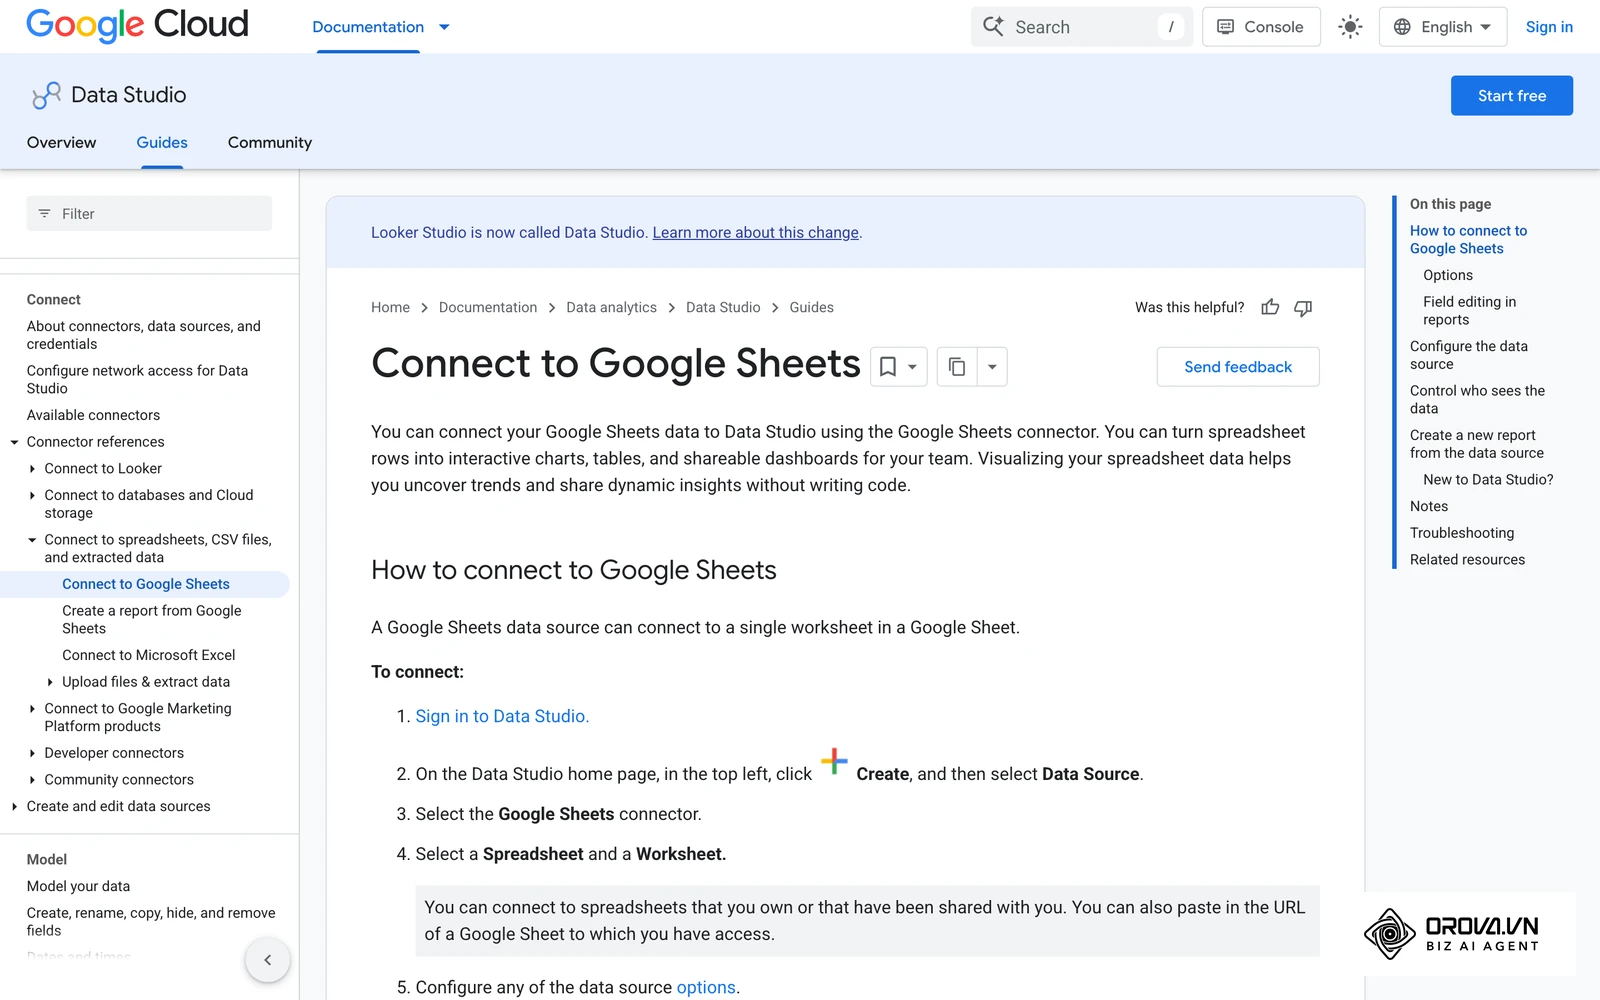Click the filter icon in the sidebar
Screen dimensions: 1600x1000
point(44,214)
